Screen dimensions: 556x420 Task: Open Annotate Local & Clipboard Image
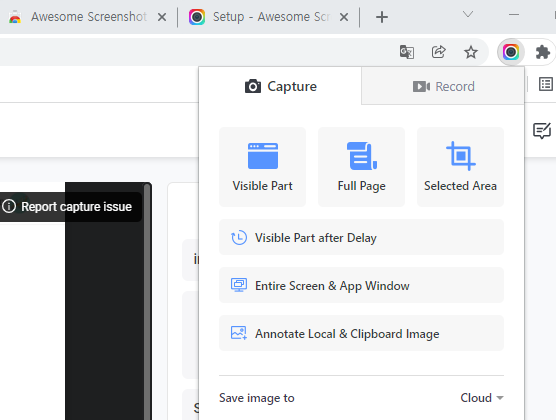click(x=361, y=333)
